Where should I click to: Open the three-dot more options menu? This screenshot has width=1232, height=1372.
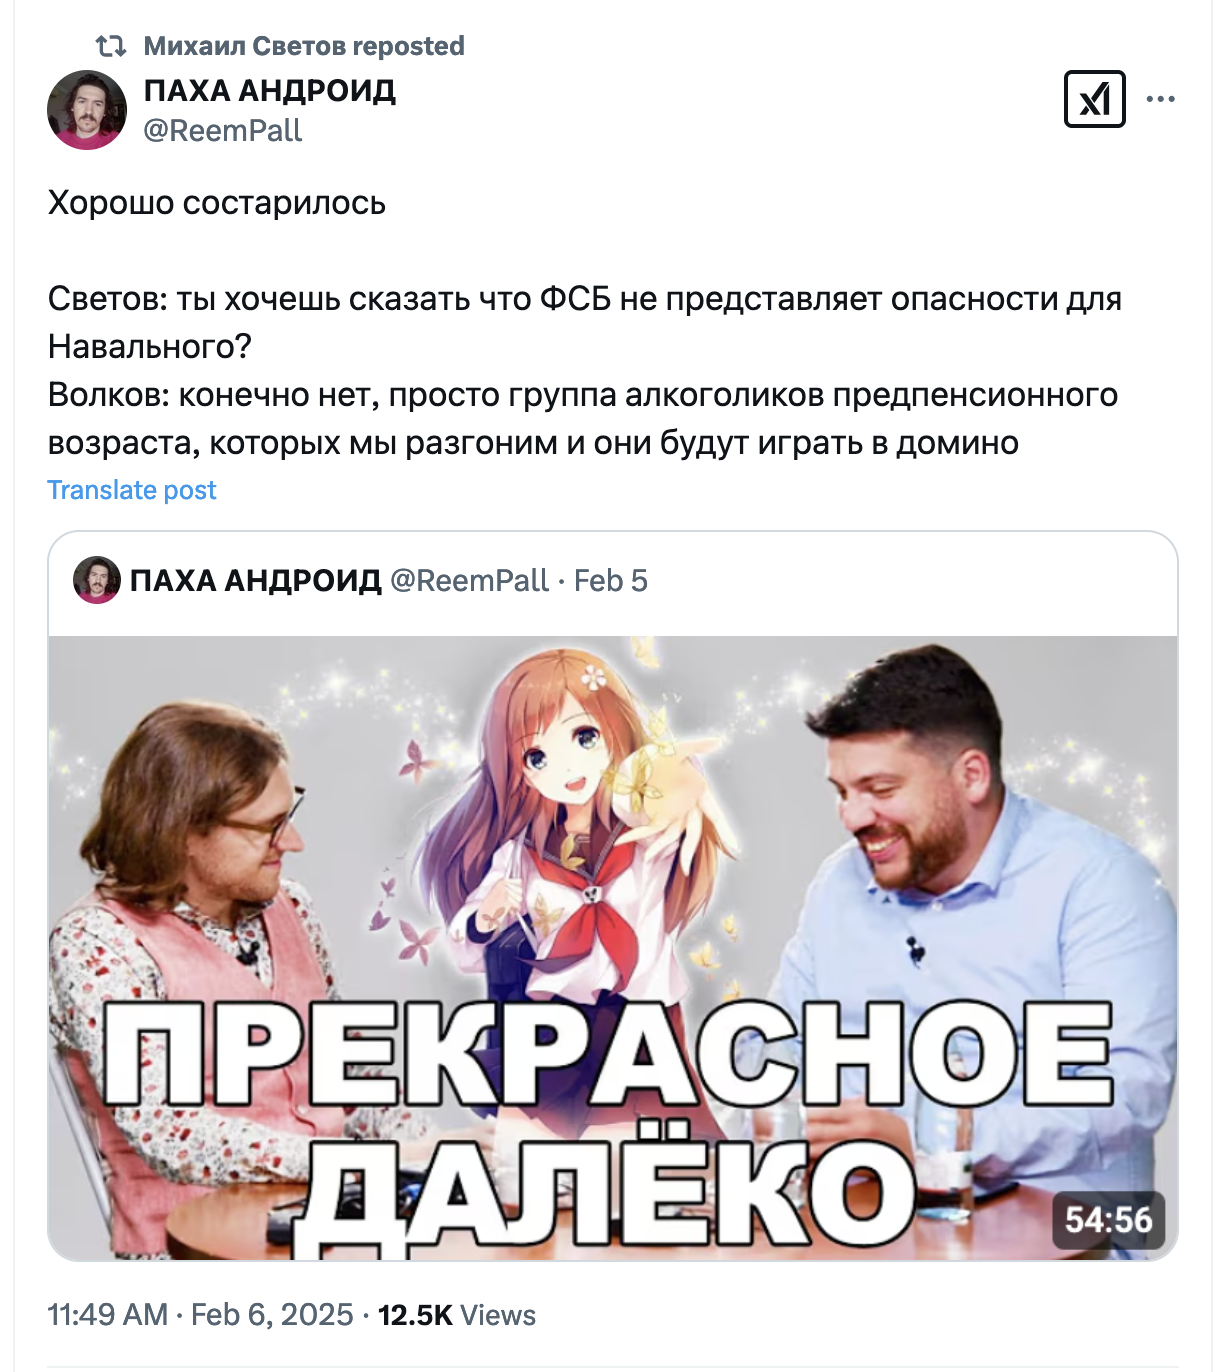[x=1161, y=99]
